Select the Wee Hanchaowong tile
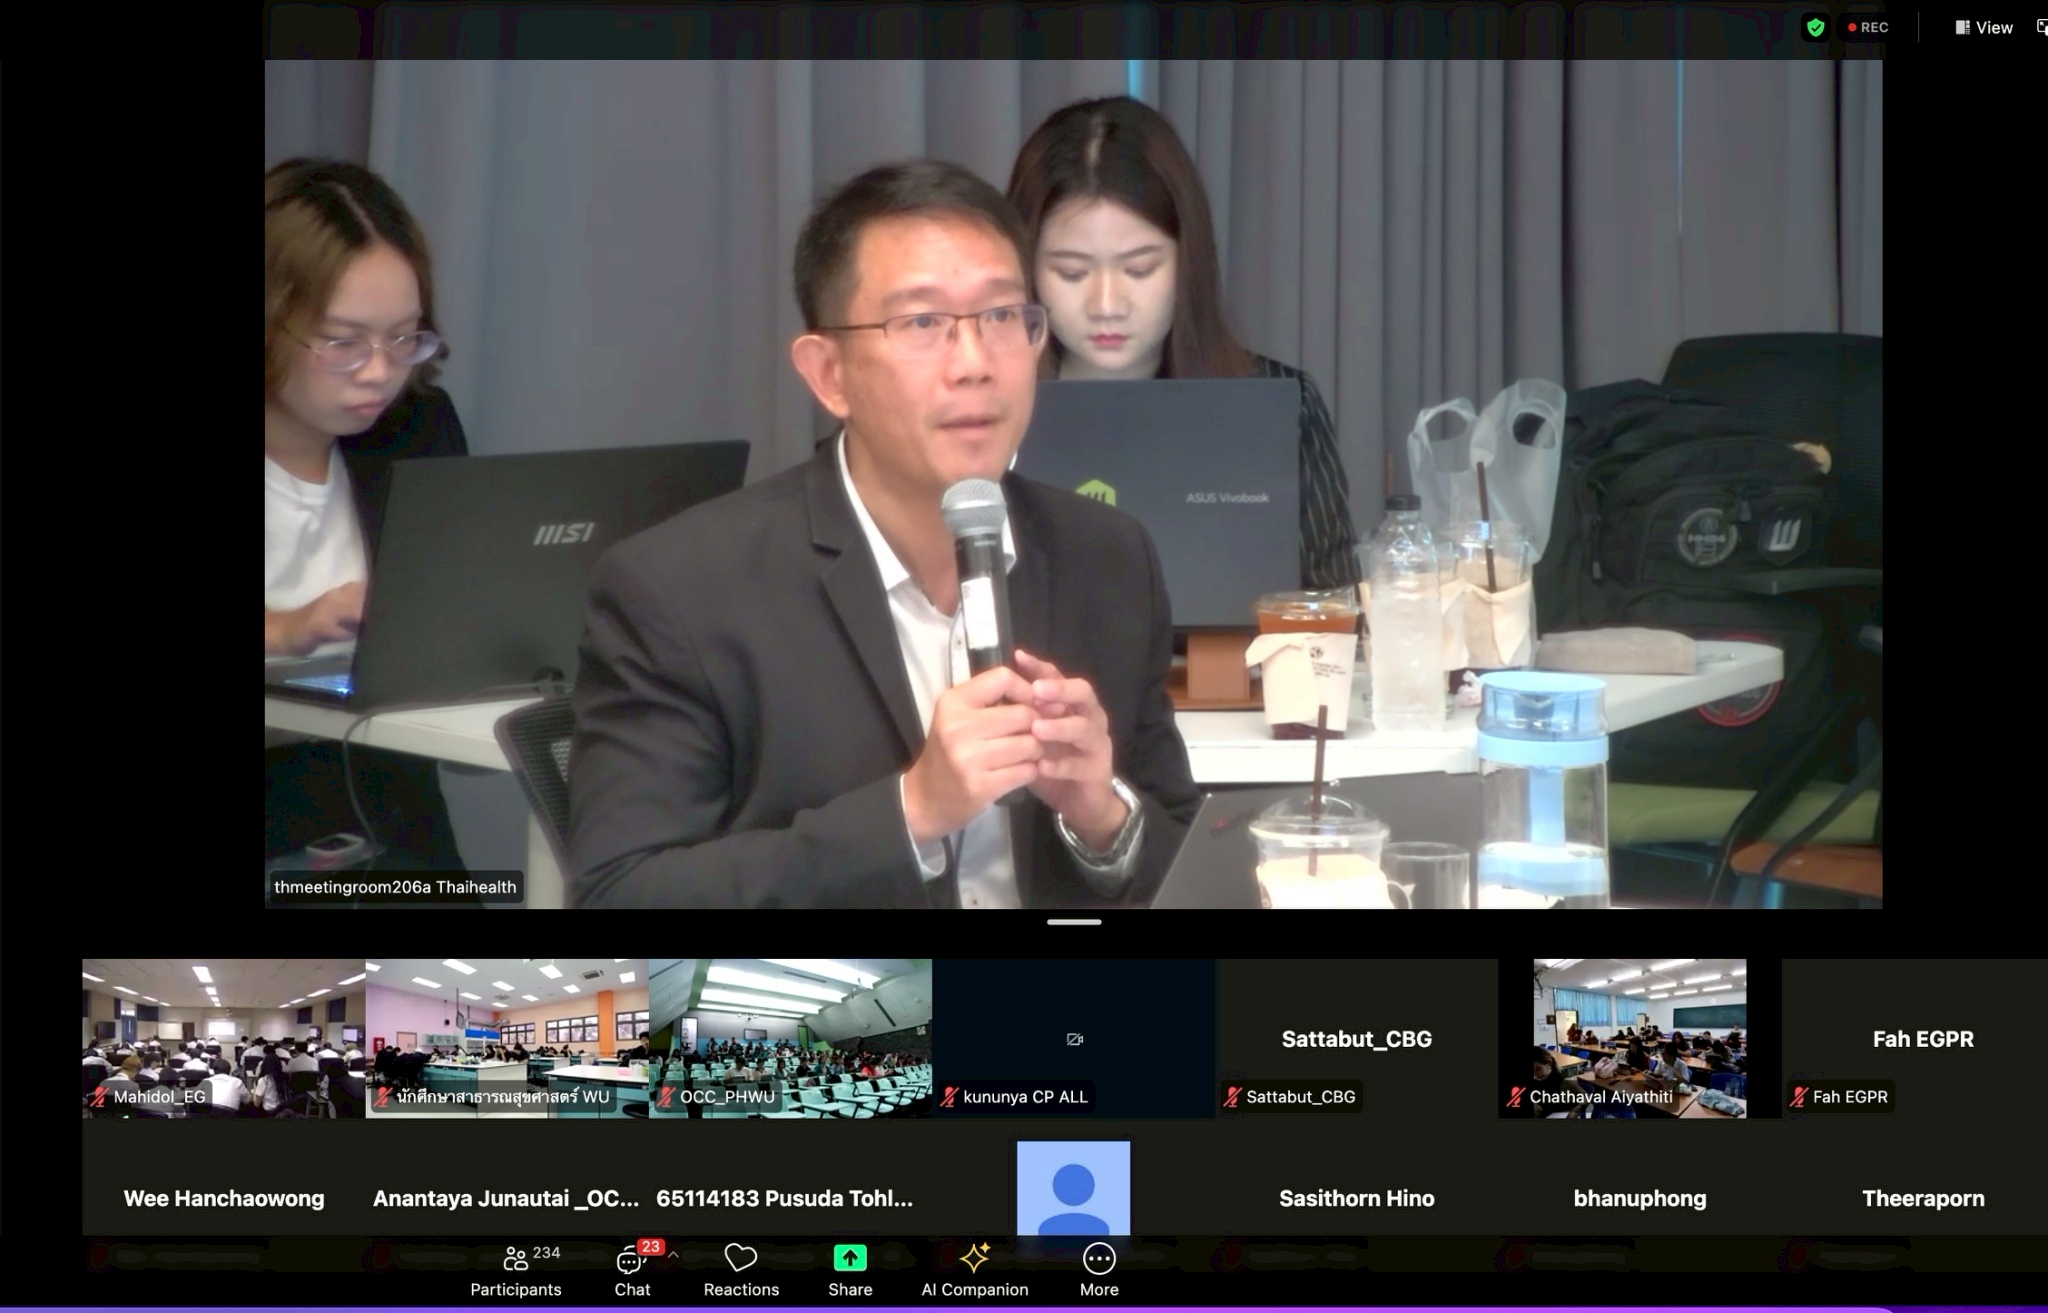Image resolution: width=2048 pixels, height=1313 pixels. tap(223, 1197)
